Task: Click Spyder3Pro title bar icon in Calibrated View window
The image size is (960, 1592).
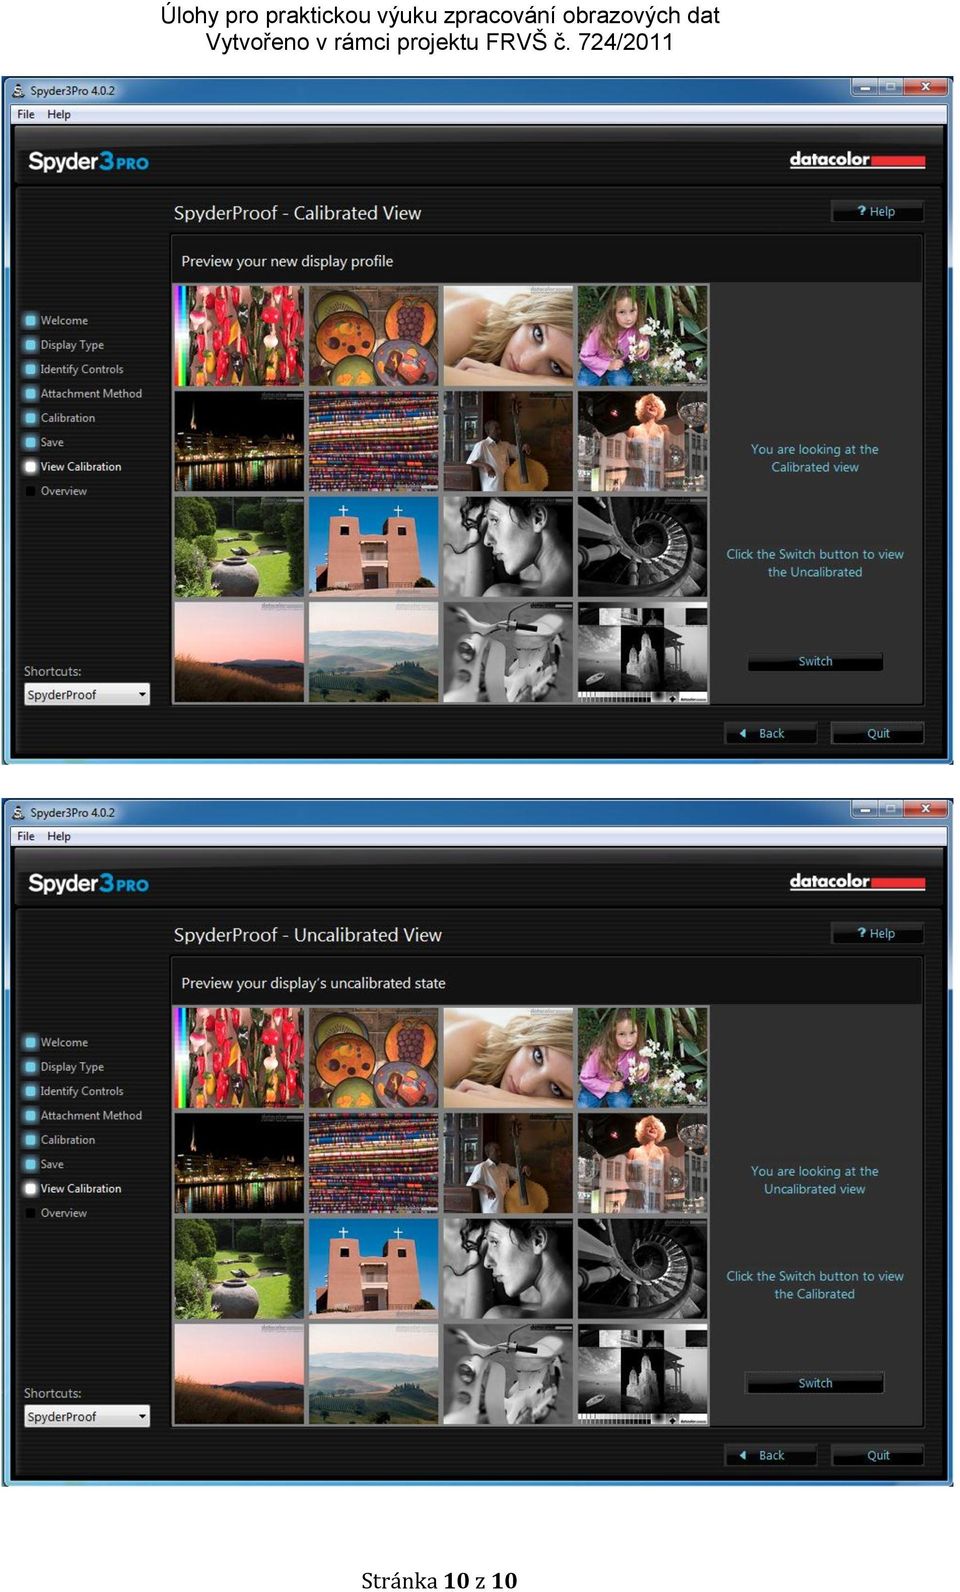Action: pos(18,90)
